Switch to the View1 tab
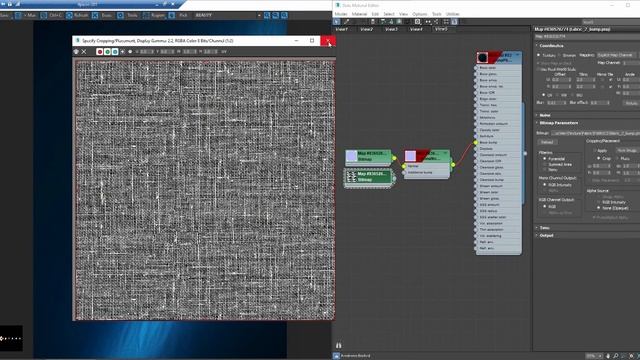Image resolution: width=640 pixels, height=360 pixels. point(342,29)
